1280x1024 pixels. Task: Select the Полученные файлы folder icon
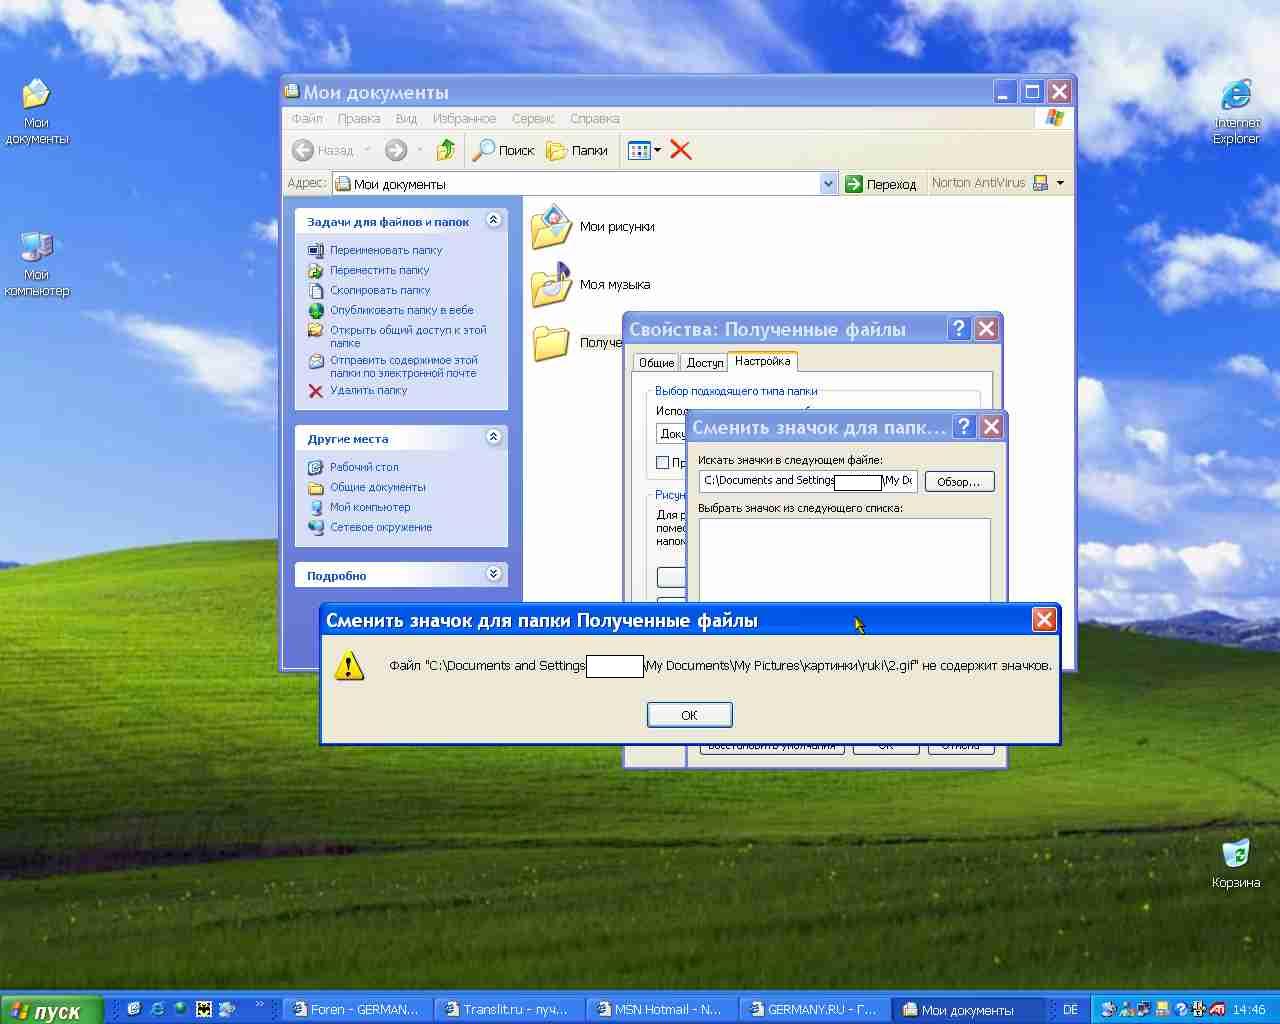551,342
